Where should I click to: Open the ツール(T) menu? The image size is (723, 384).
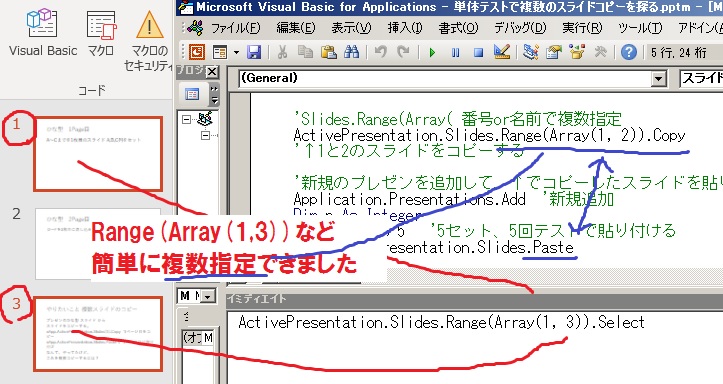pos(640,29)
